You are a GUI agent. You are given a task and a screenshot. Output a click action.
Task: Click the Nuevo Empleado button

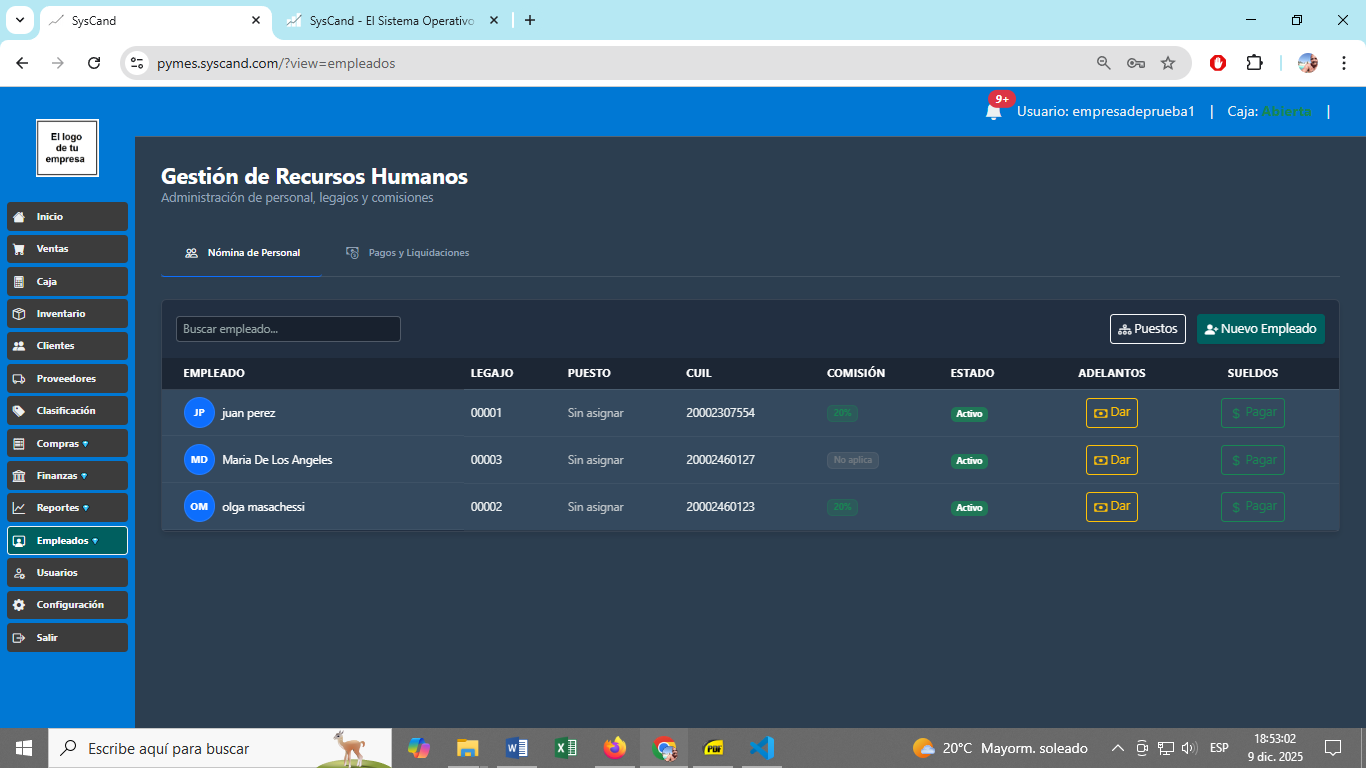coord(1260,329)
